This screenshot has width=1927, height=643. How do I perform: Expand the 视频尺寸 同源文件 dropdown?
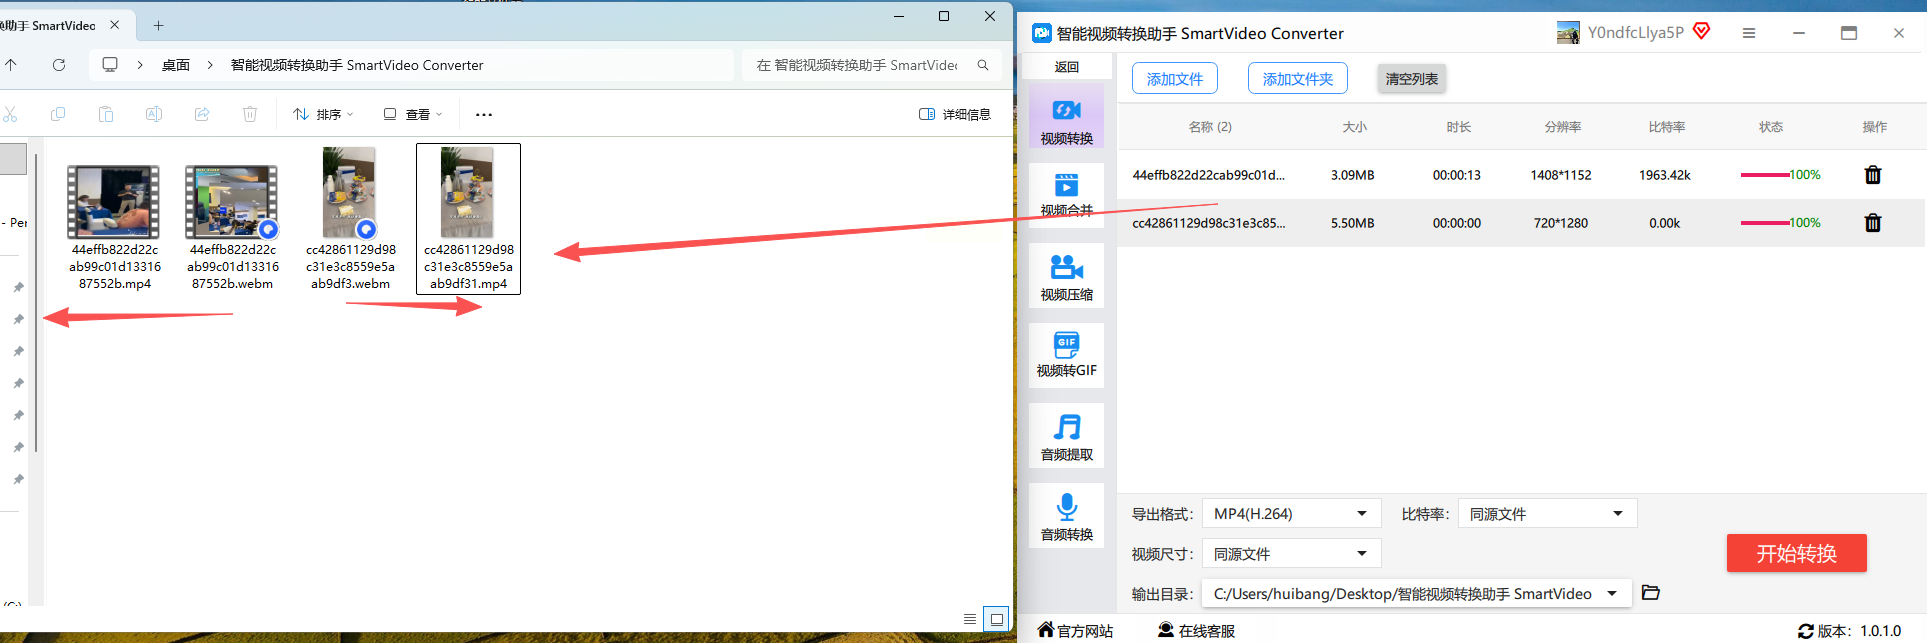[1291, 554]
